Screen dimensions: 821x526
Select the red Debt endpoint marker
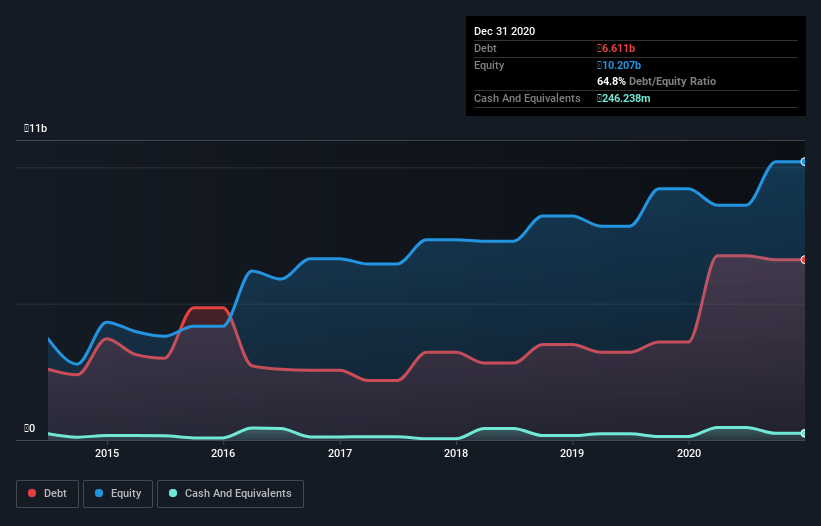[x=804, y=260]
